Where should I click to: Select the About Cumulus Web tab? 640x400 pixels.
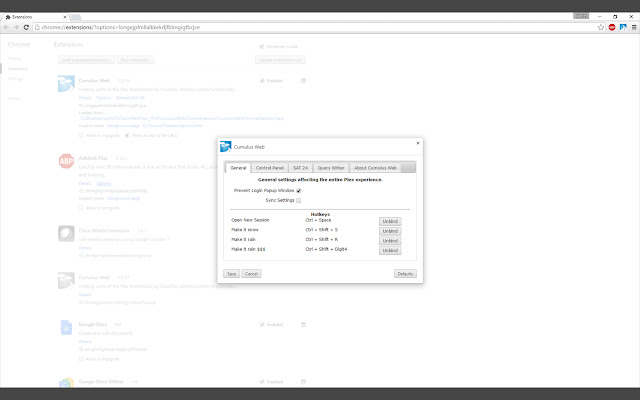tap(376, 168)
